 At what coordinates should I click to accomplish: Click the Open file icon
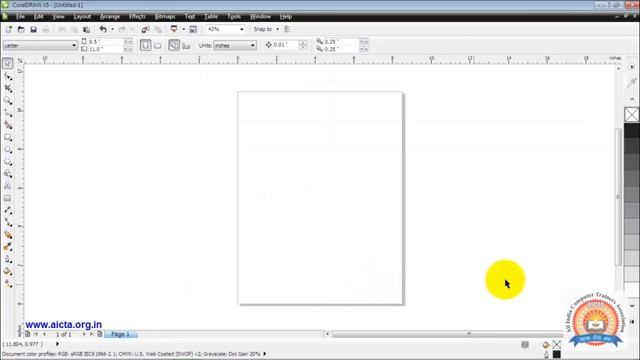coord(21,29)
